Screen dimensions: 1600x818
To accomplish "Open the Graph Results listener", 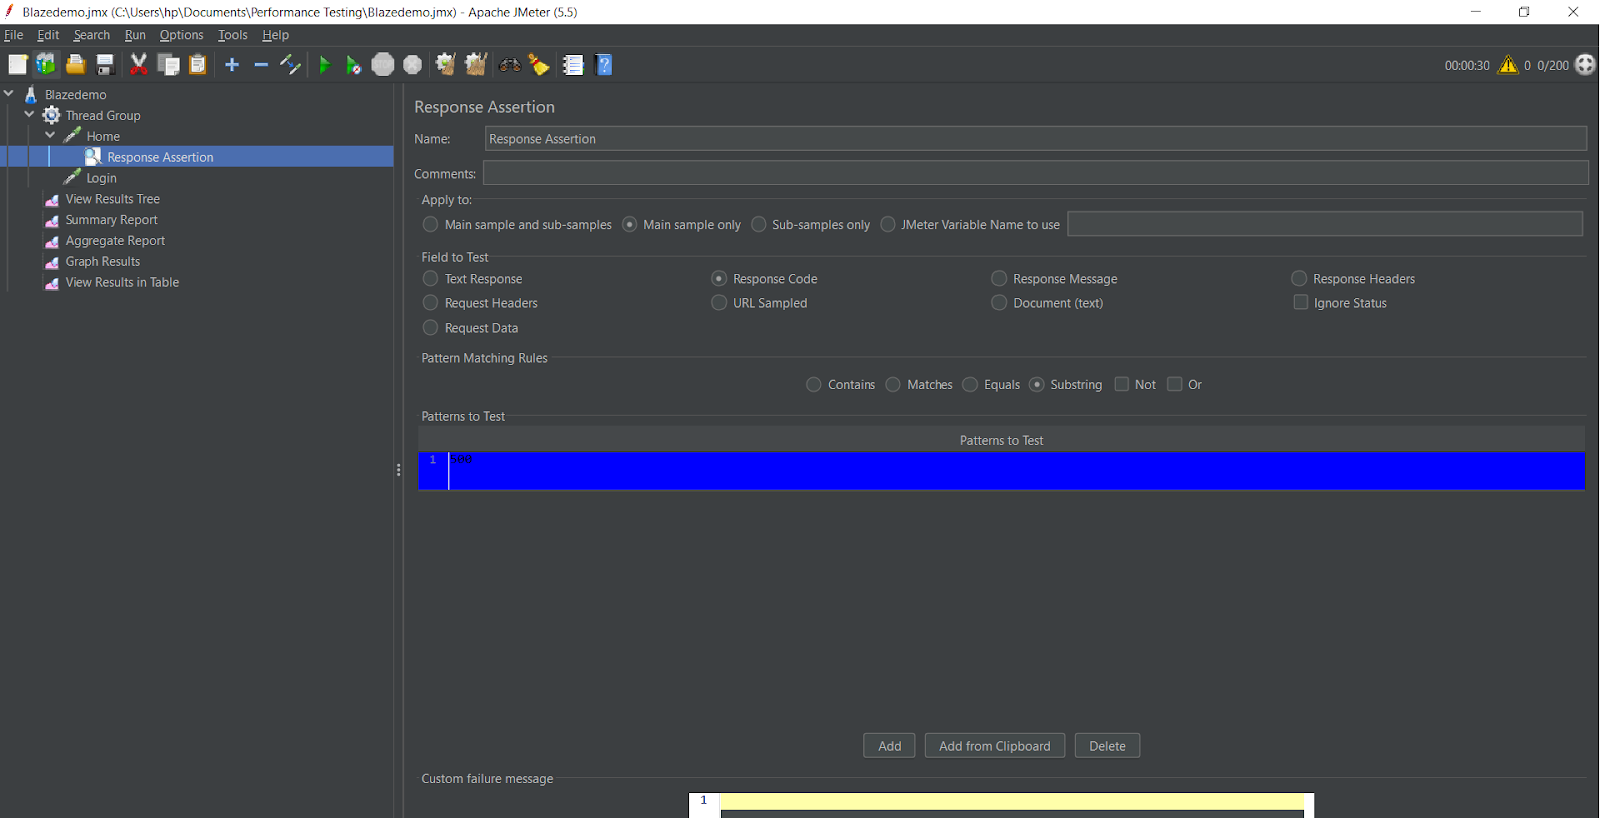I will (102, 262).
